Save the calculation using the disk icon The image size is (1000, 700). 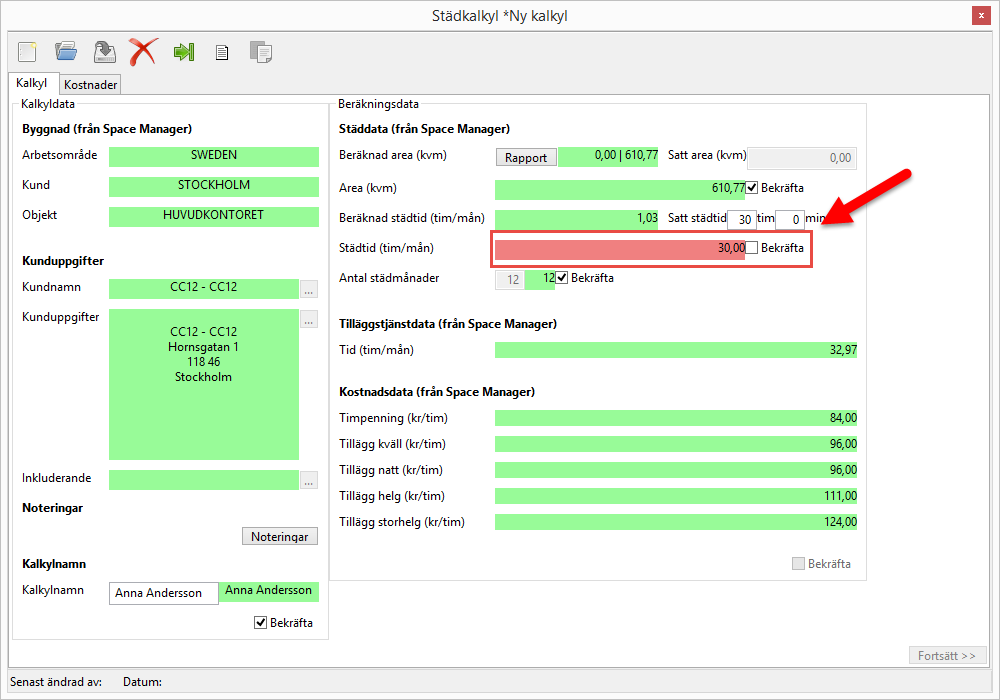click(104, 51)
